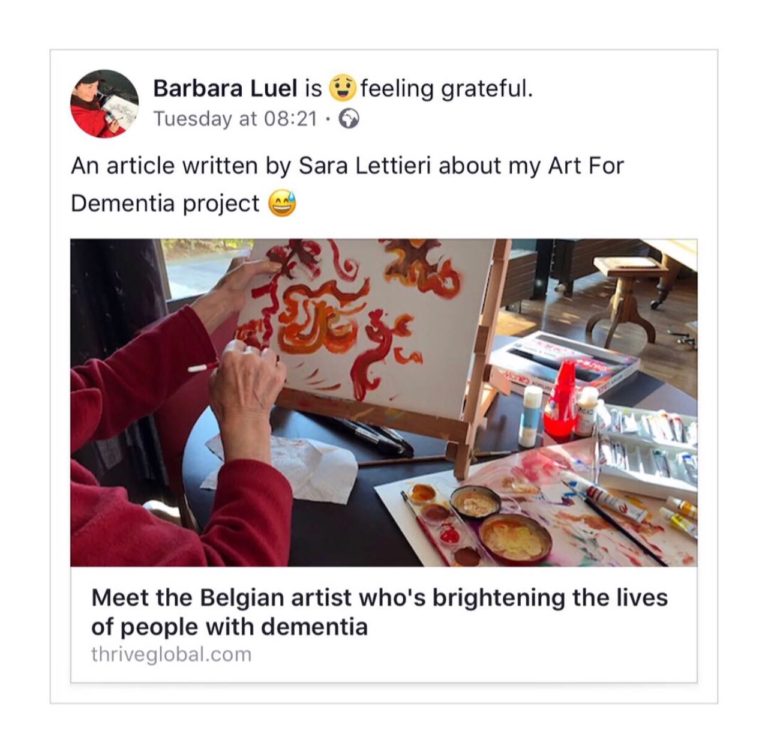The width and height of the screenshot is (768, 748).
Task: Open Barbara Luel's round profile picture
Action: (x=104, y=103)
